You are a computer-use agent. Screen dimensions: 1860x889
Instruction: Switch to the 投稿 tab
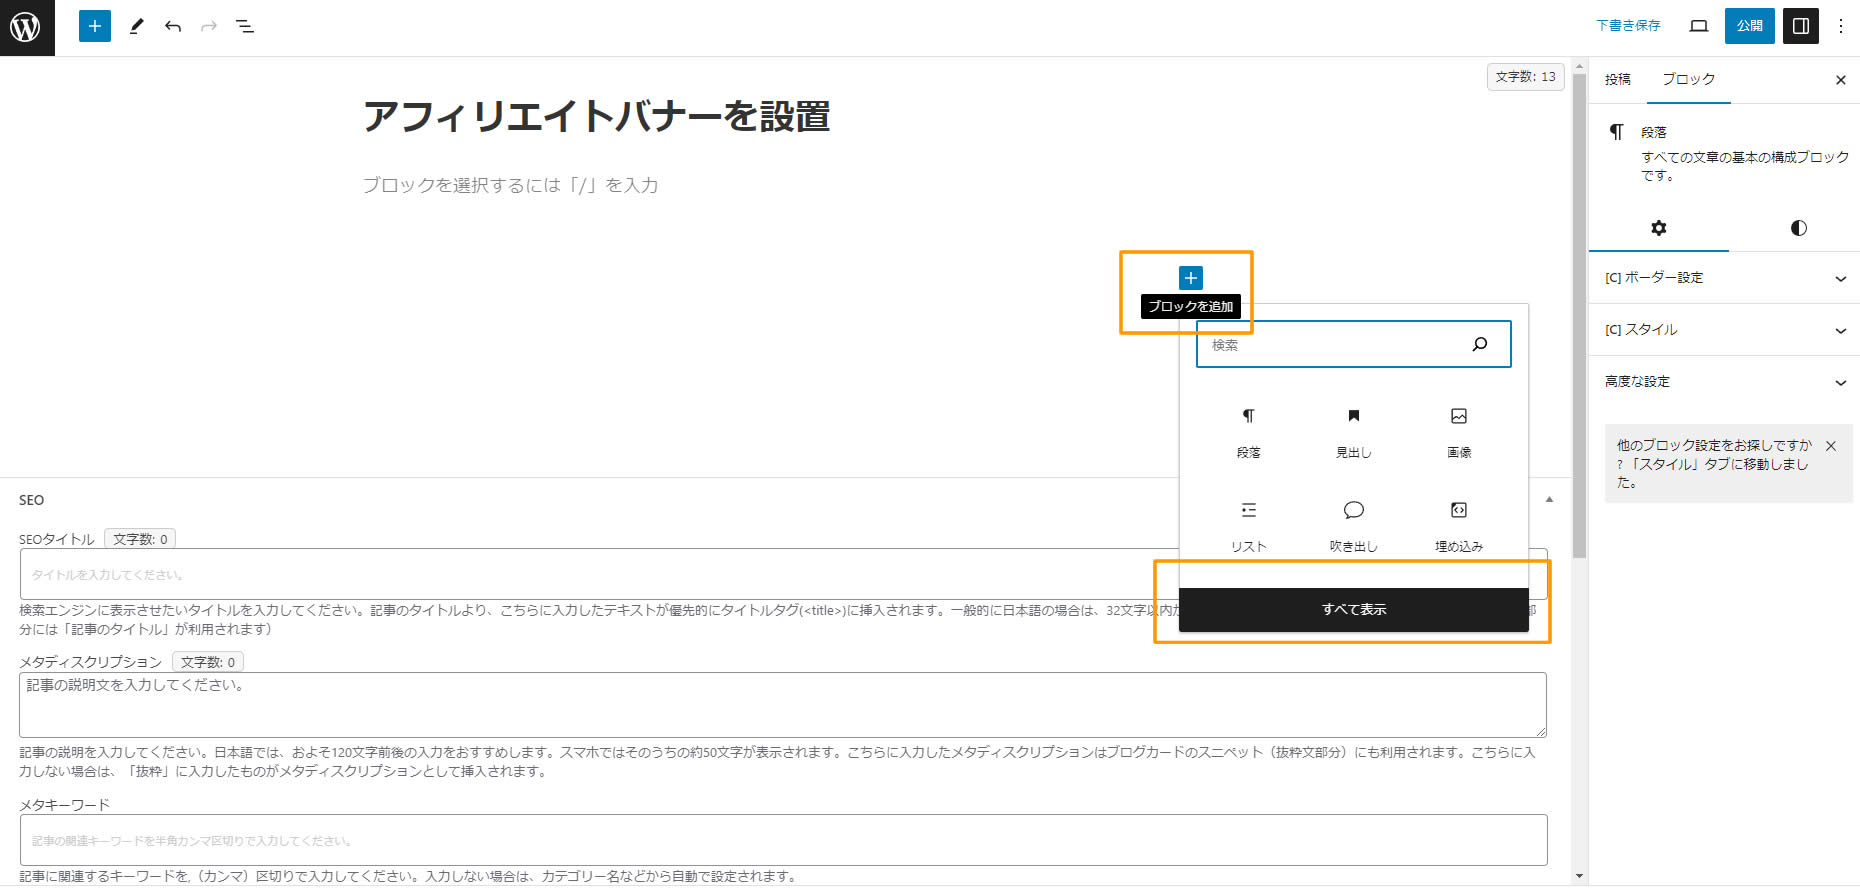click(1618, 79)
